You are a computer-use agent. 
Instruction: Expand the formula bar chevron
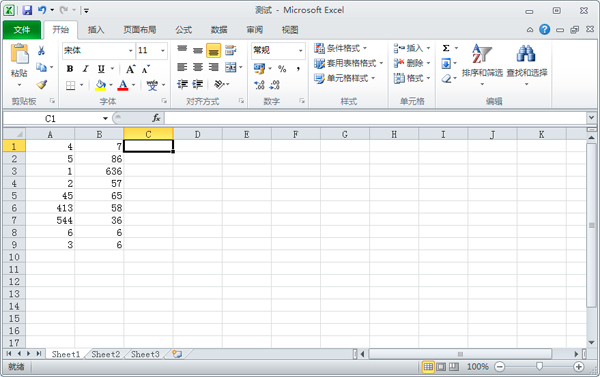(x=591, y=118)
